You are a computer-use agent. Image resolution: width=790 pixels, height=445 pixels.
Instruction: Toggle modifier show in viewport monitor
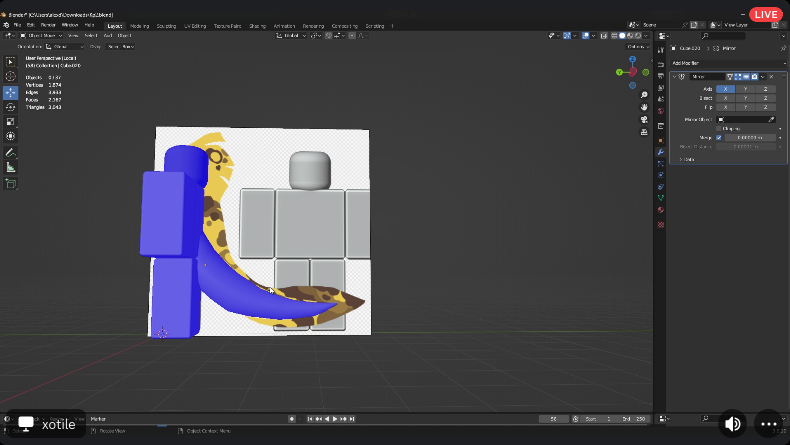coord(746,77)
